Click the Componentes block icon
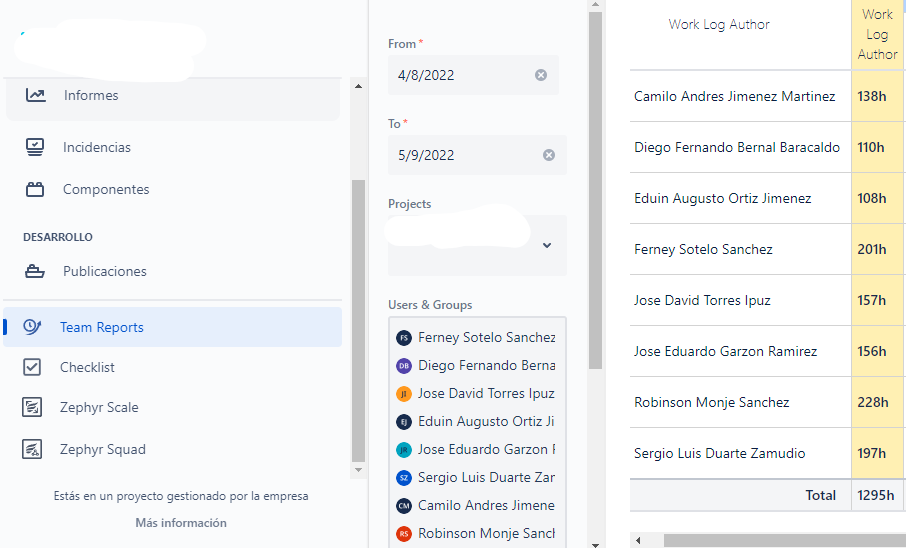The width and height of the screenshot is (906, 548). point(35,189)
